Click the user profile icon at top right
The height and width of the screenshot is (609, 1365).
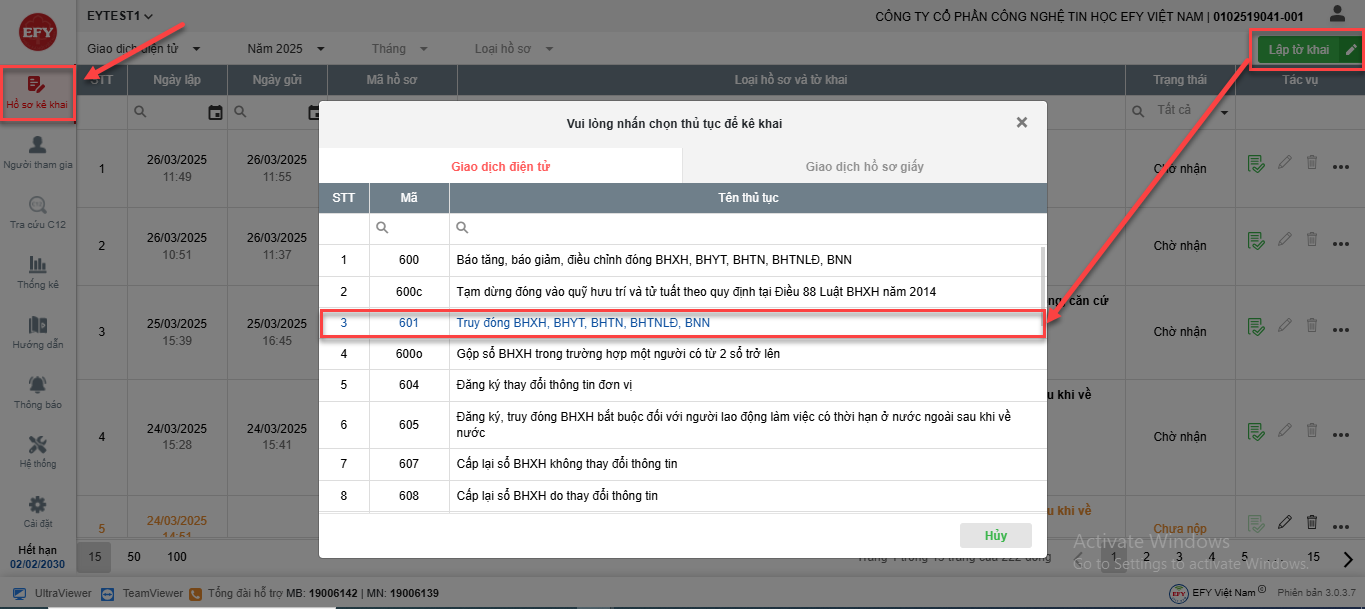point(1337,14)
